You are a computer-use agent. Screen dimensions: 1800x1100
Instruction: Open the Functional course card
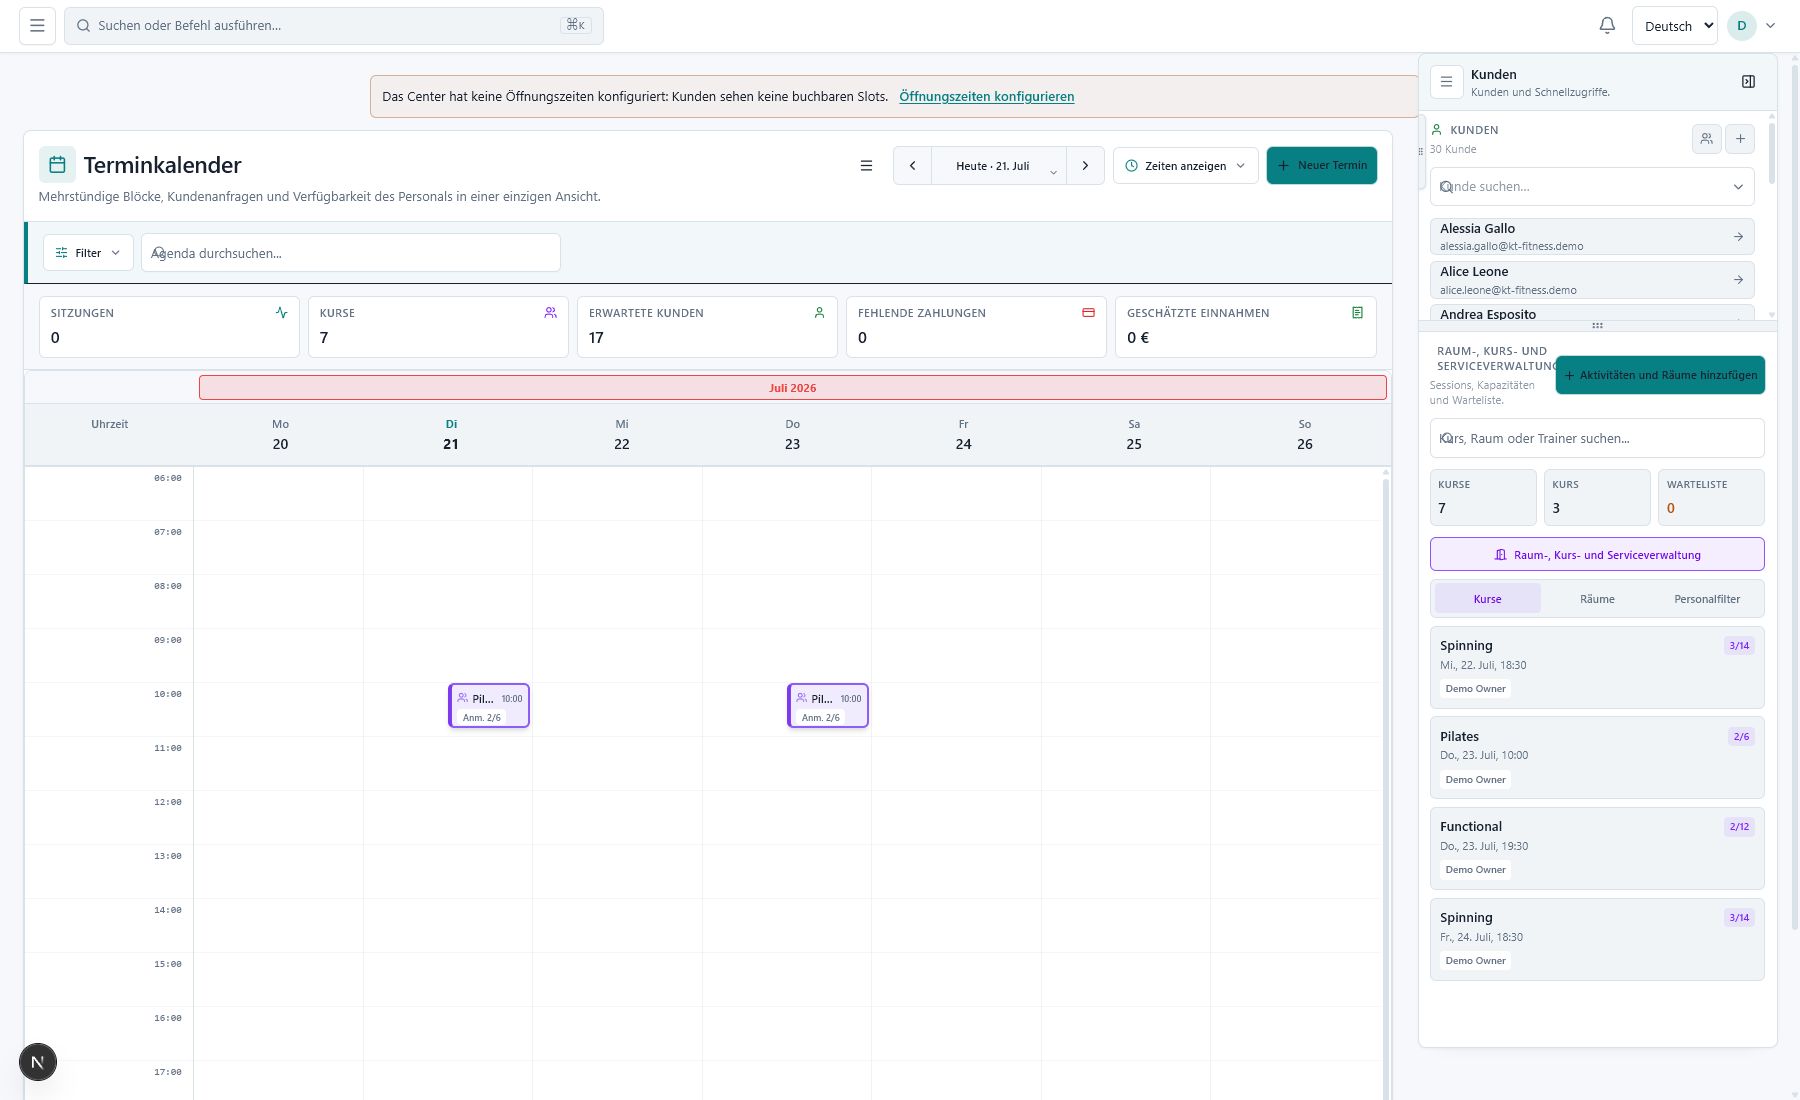pos(1597,848)
